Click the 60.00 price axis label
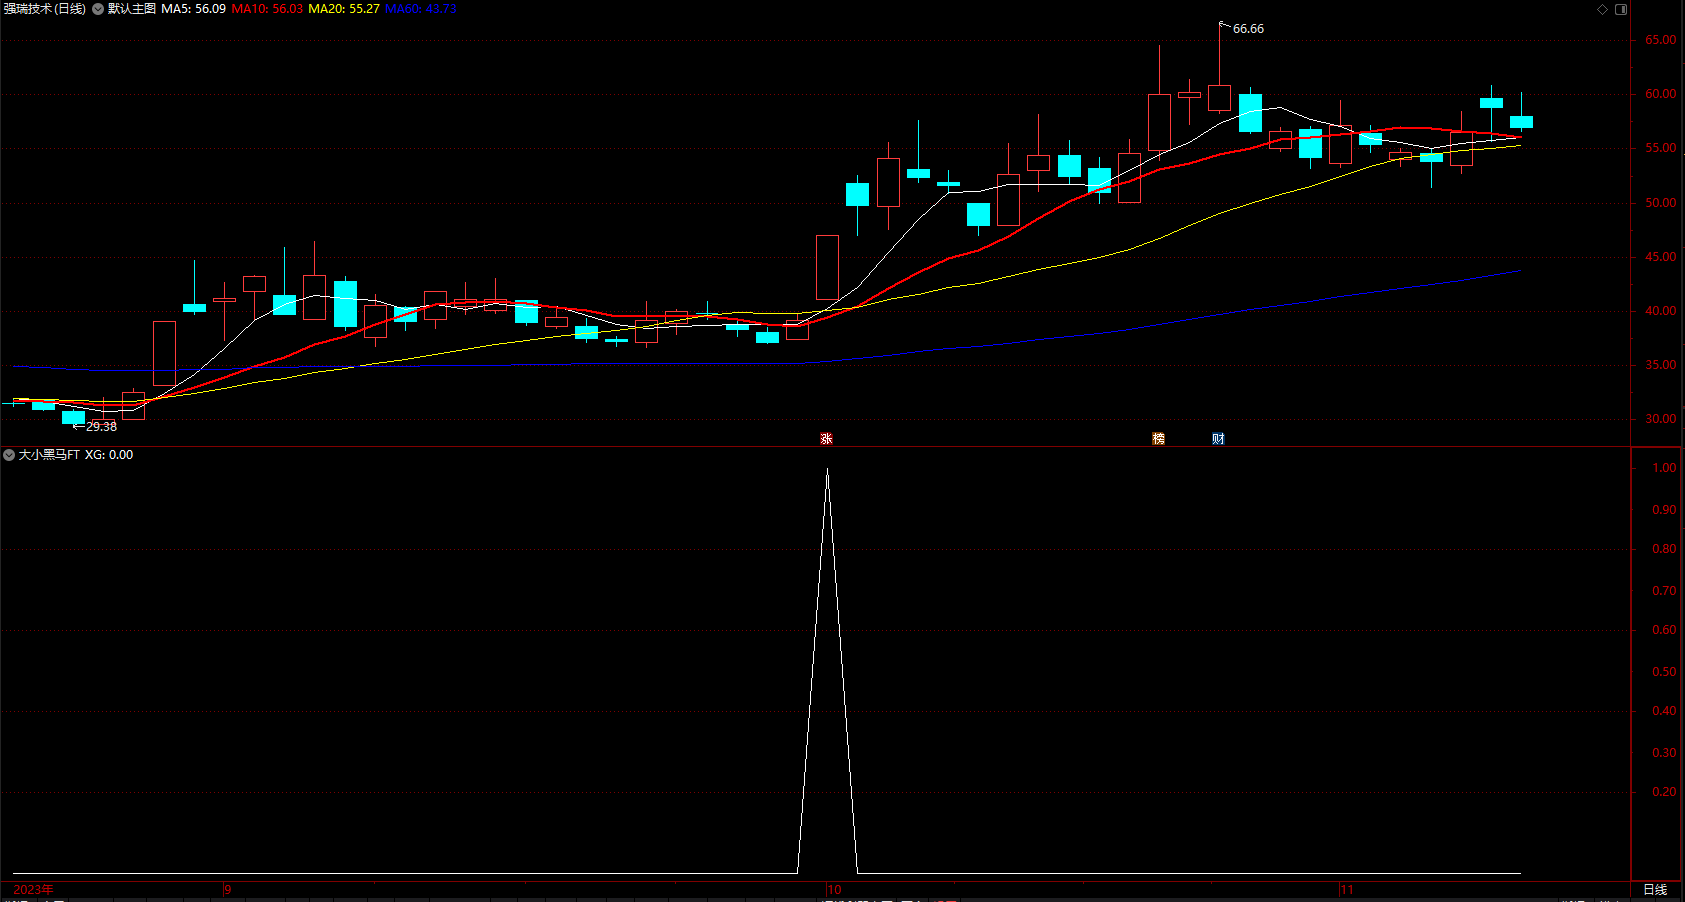 pyautogui.click(x=1660, y=94)
